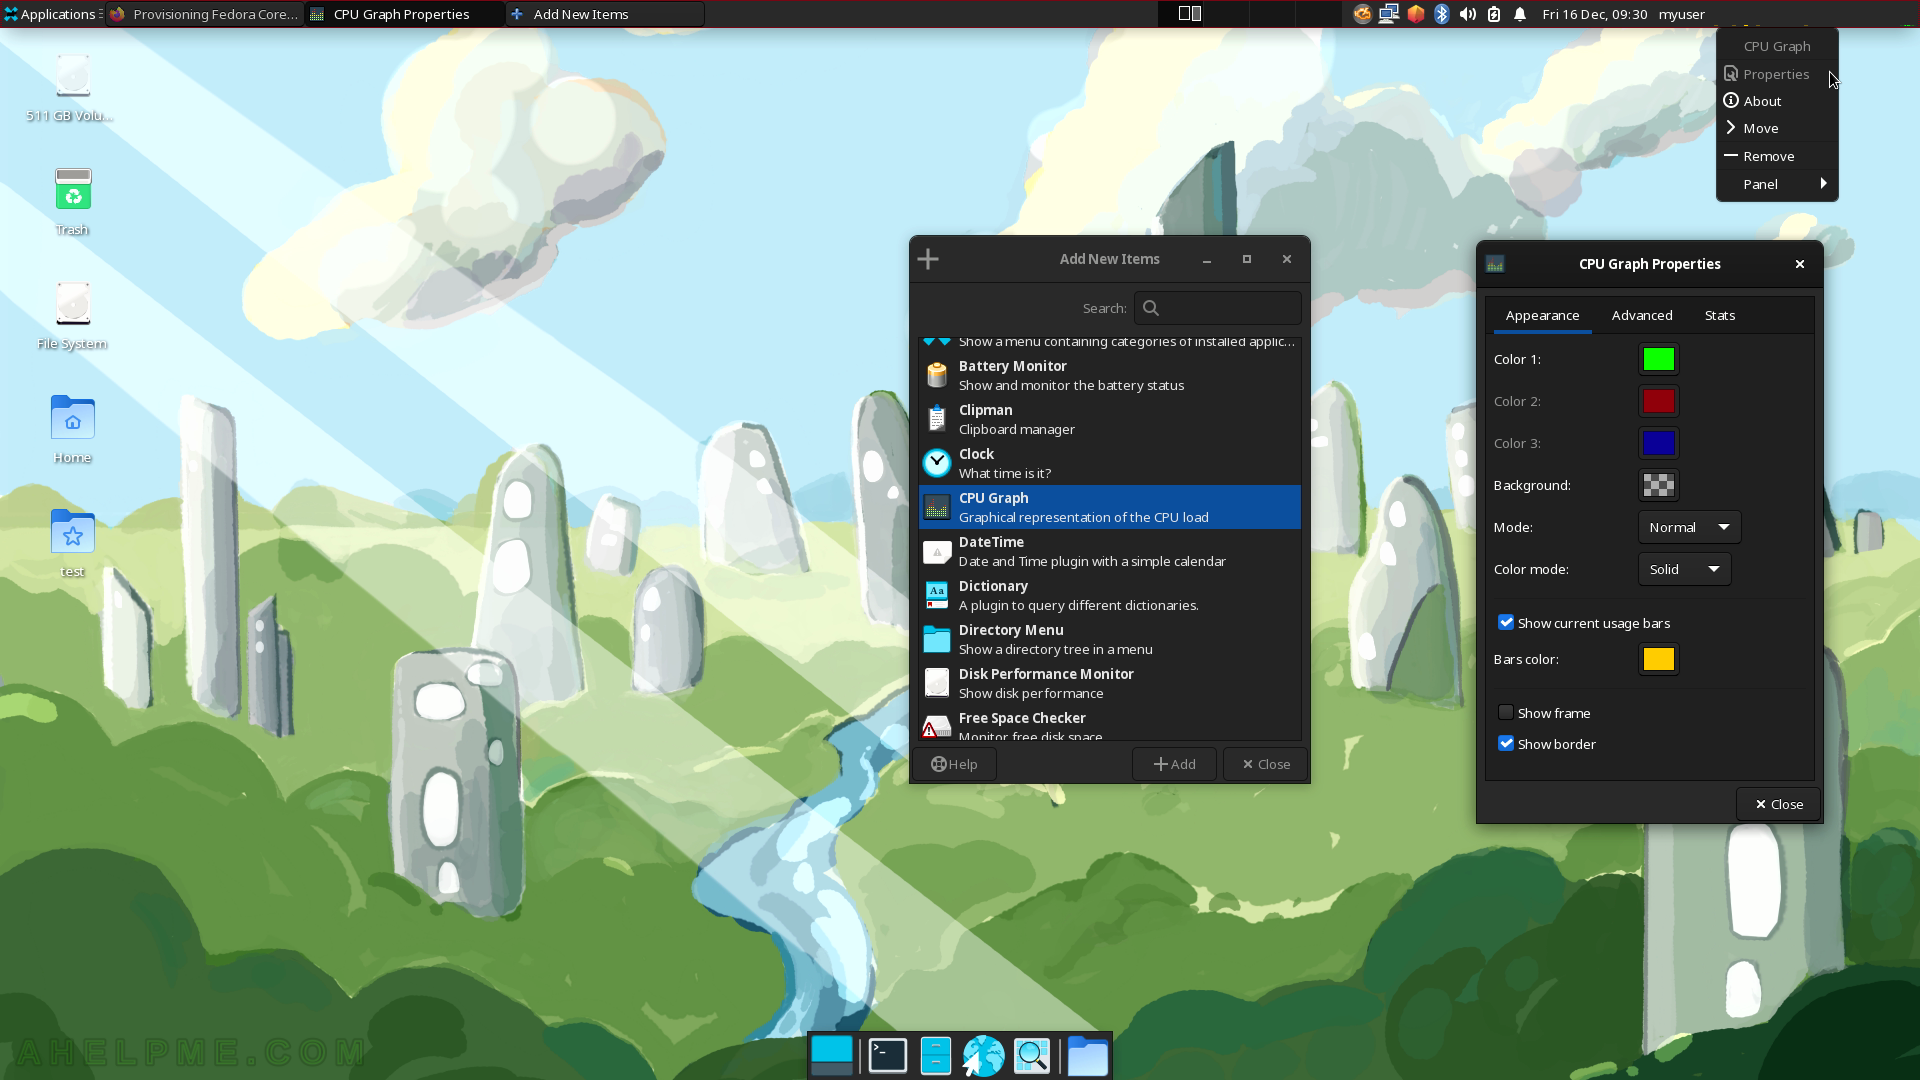Choose Move in the CPU Graph context menu
This screenshot has width=1920, height=1080.
coord(1777,128)
